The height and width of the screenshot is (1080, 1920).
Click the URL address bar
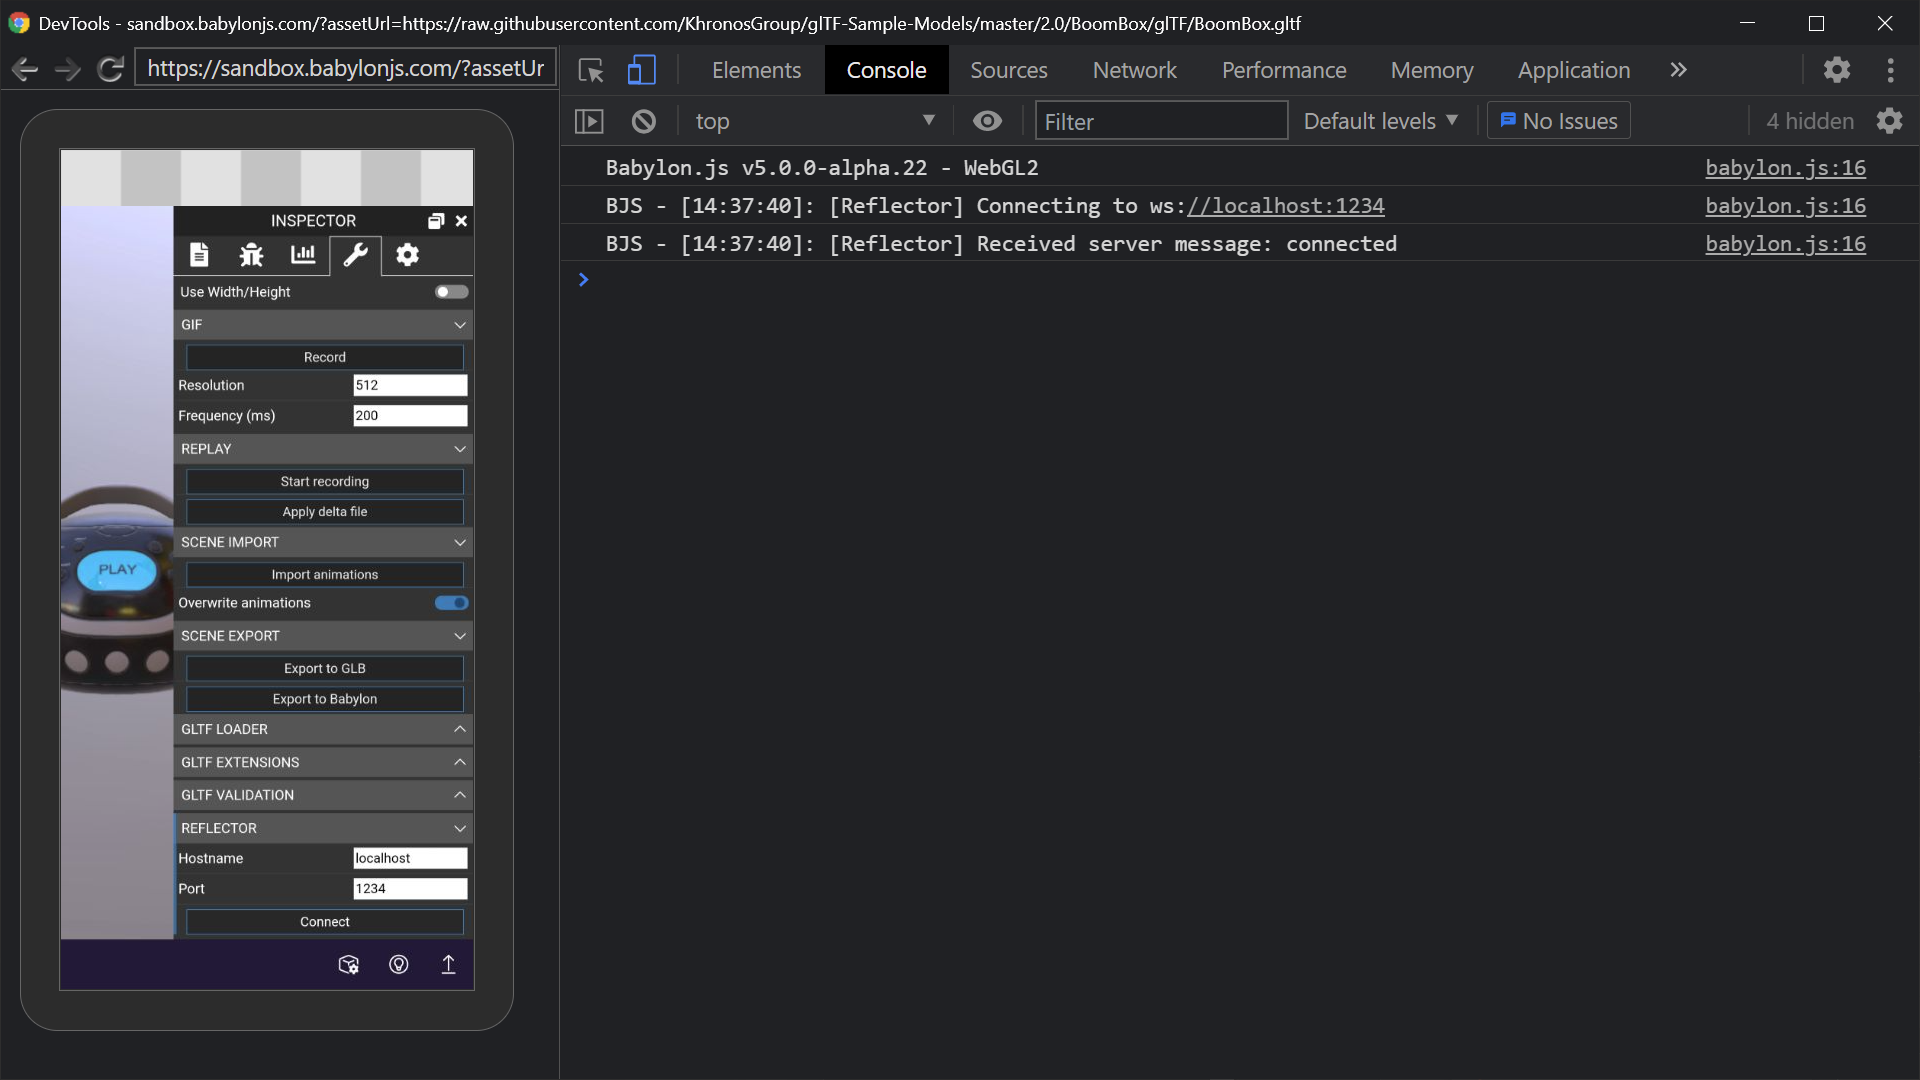[x=345, y=68]
